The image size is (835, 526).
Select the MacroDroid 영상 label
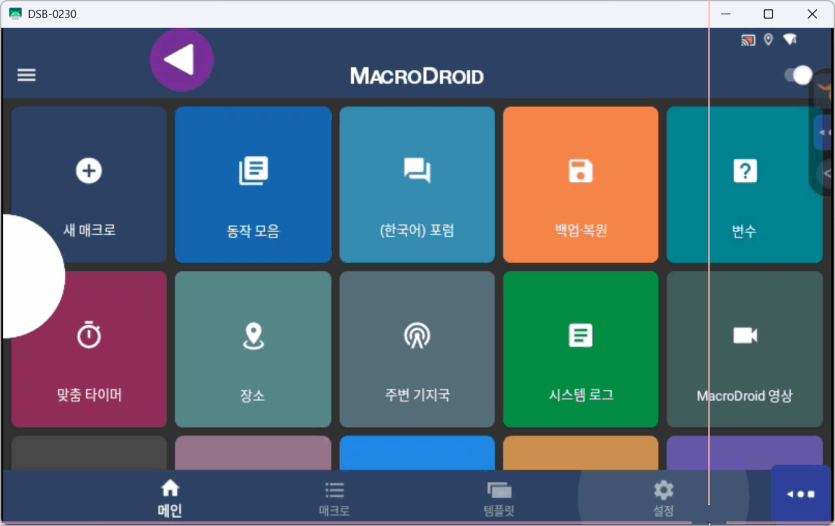point(744,396)
